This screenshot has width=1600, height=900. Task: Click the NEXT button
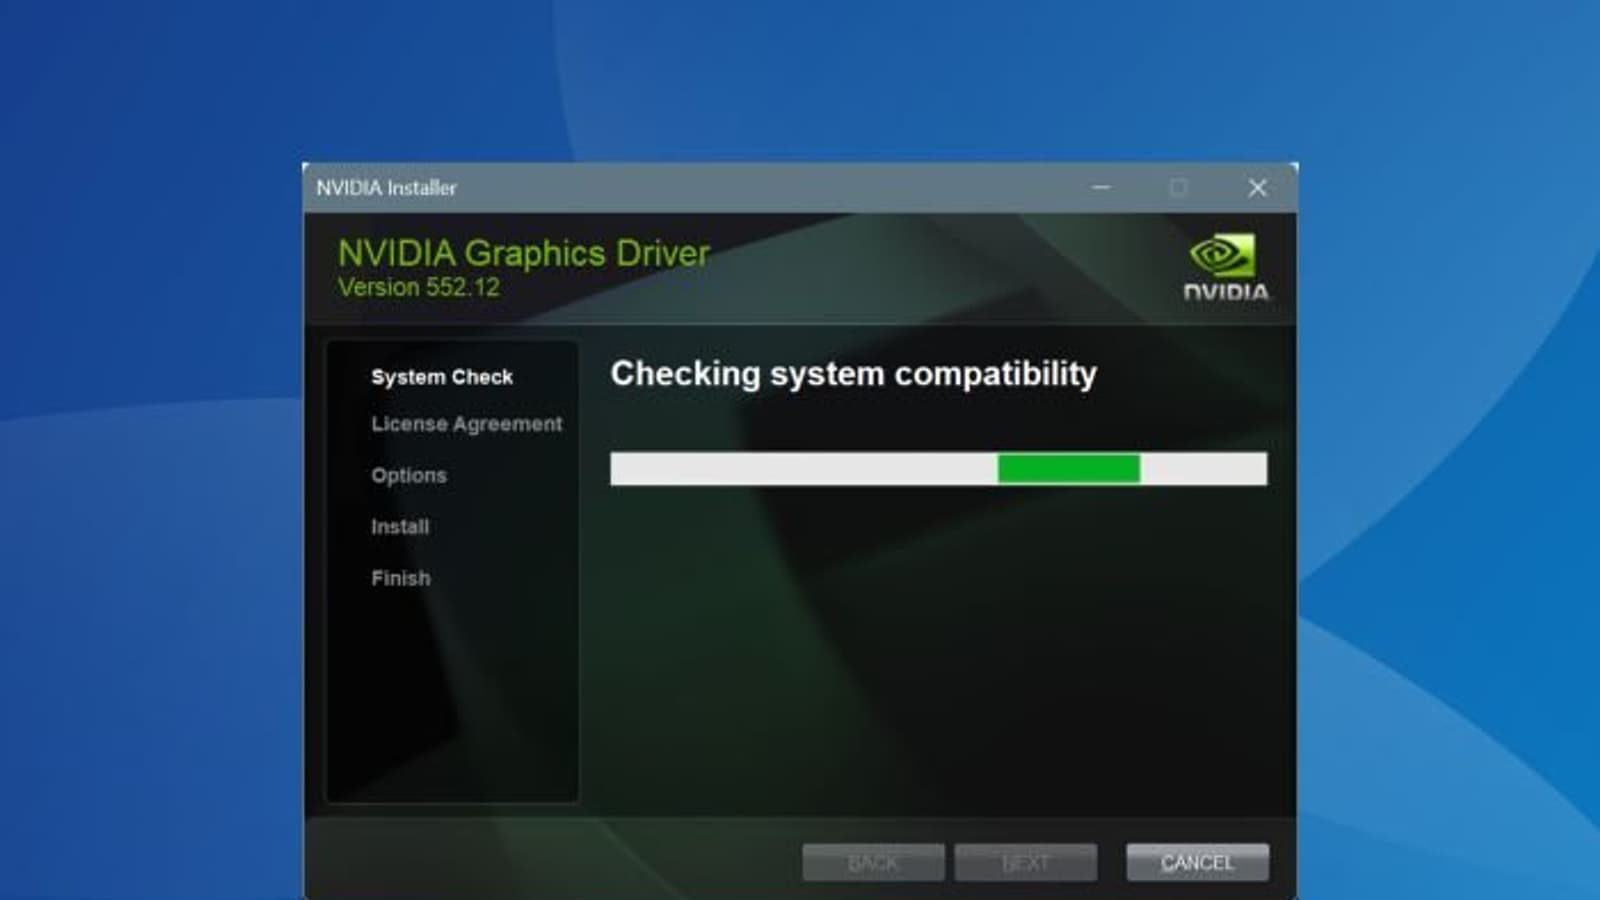tap(1025, 862)
